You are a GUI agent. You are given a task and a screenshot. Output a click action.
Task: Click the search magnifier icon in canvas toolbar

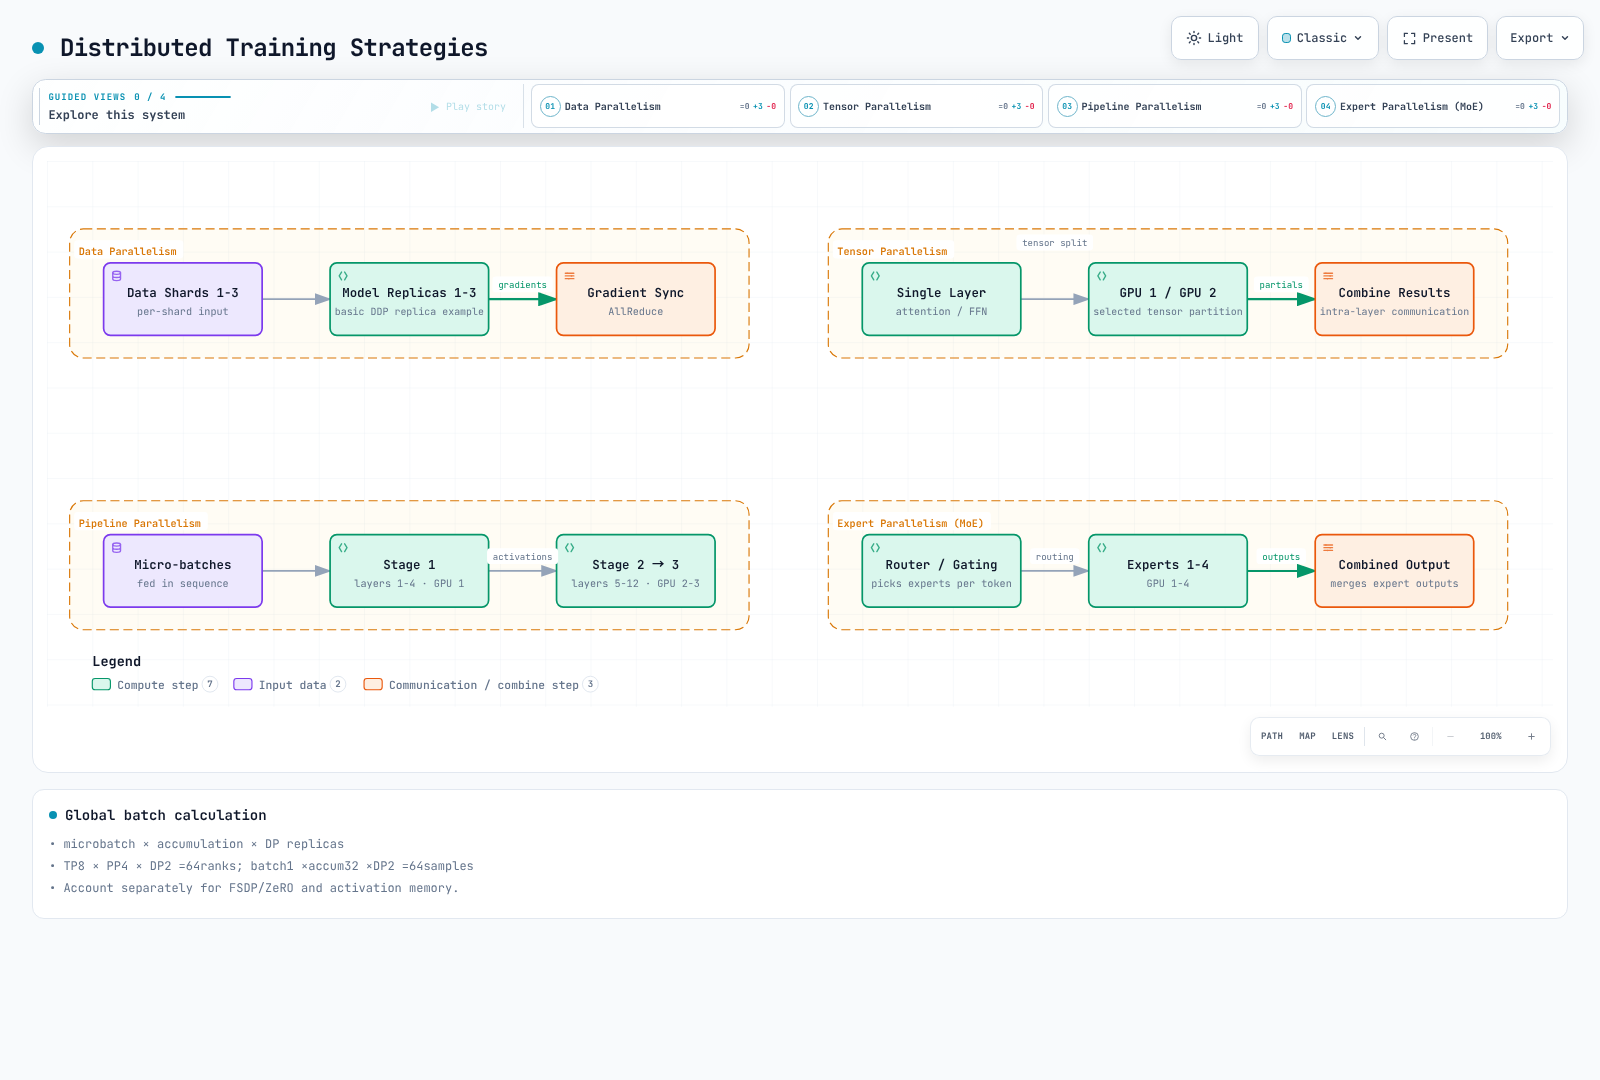(x=1382, y=736)
